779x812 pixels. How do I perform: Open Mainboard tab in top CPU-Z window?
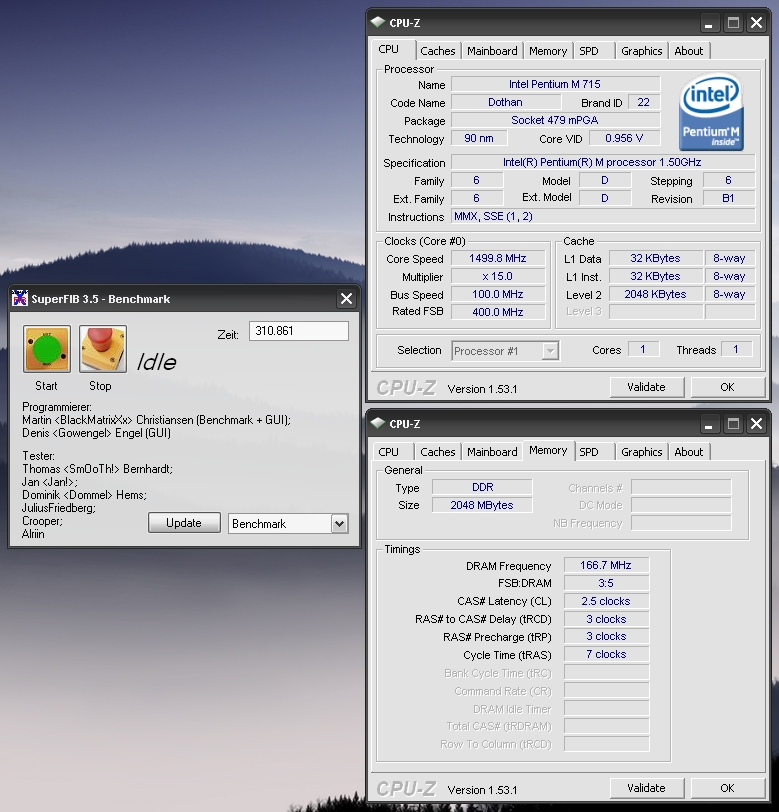(492, 51)
